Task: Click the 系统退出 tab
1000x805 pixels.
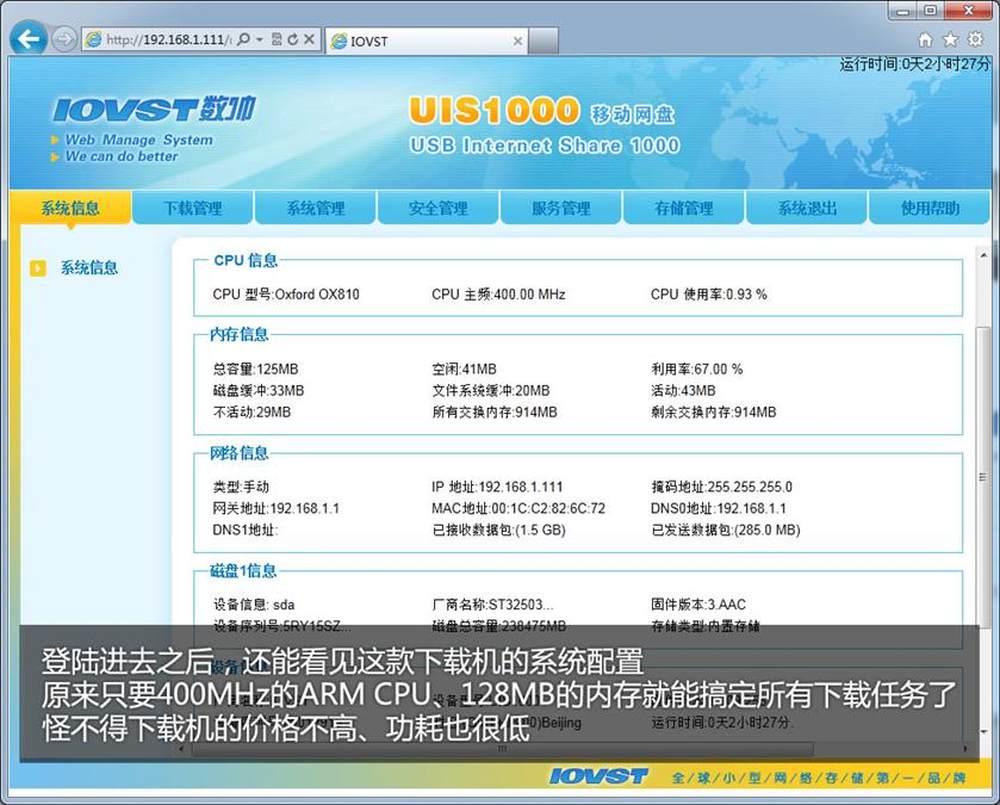Action: tap(807, 208)
